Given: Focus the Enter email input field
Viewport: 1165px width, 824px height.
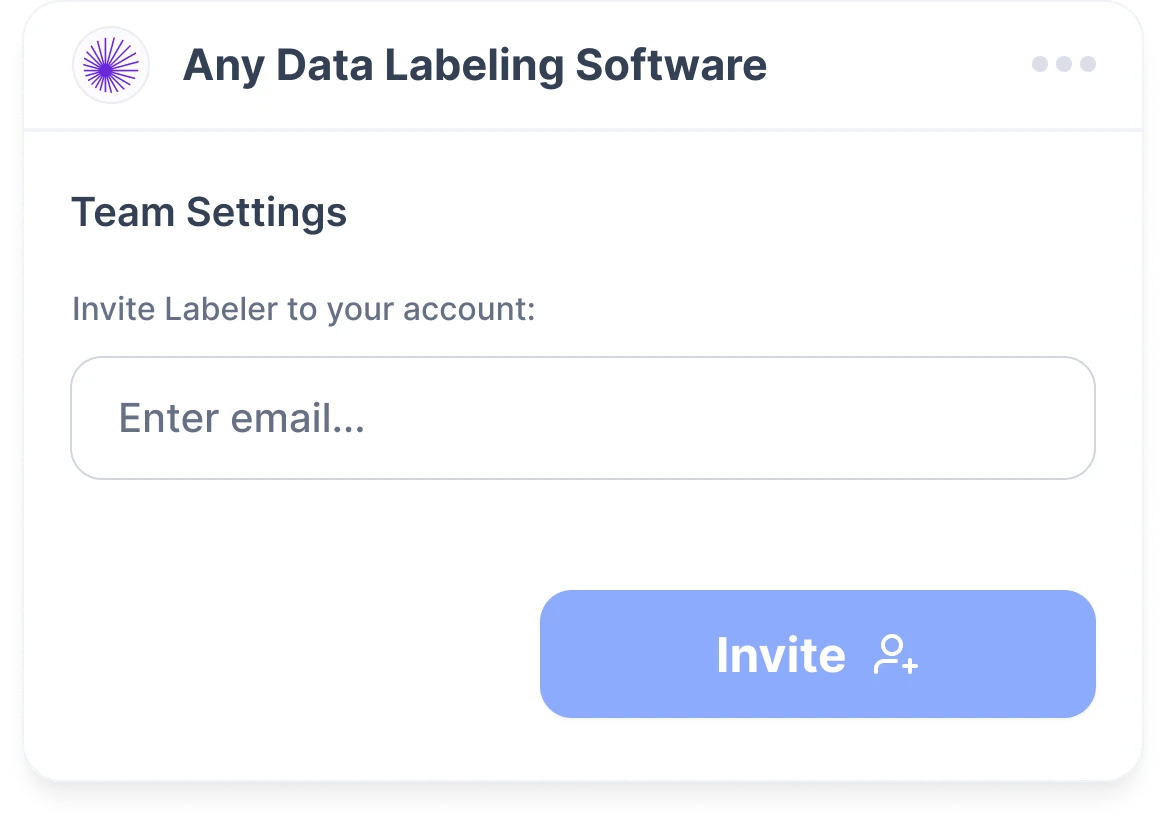Looking at the screenshot, I should [582, 418].
